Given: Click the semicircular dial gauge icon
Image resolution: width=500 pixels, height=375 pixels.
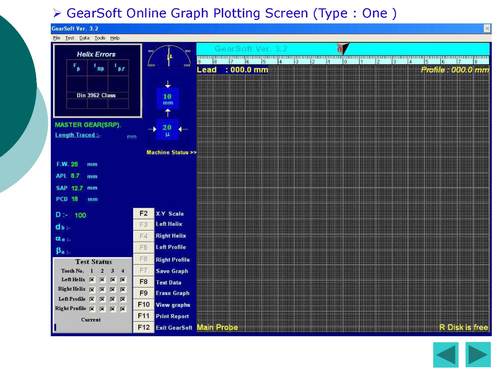Looking at the screenshot, I should coord(169,56).
